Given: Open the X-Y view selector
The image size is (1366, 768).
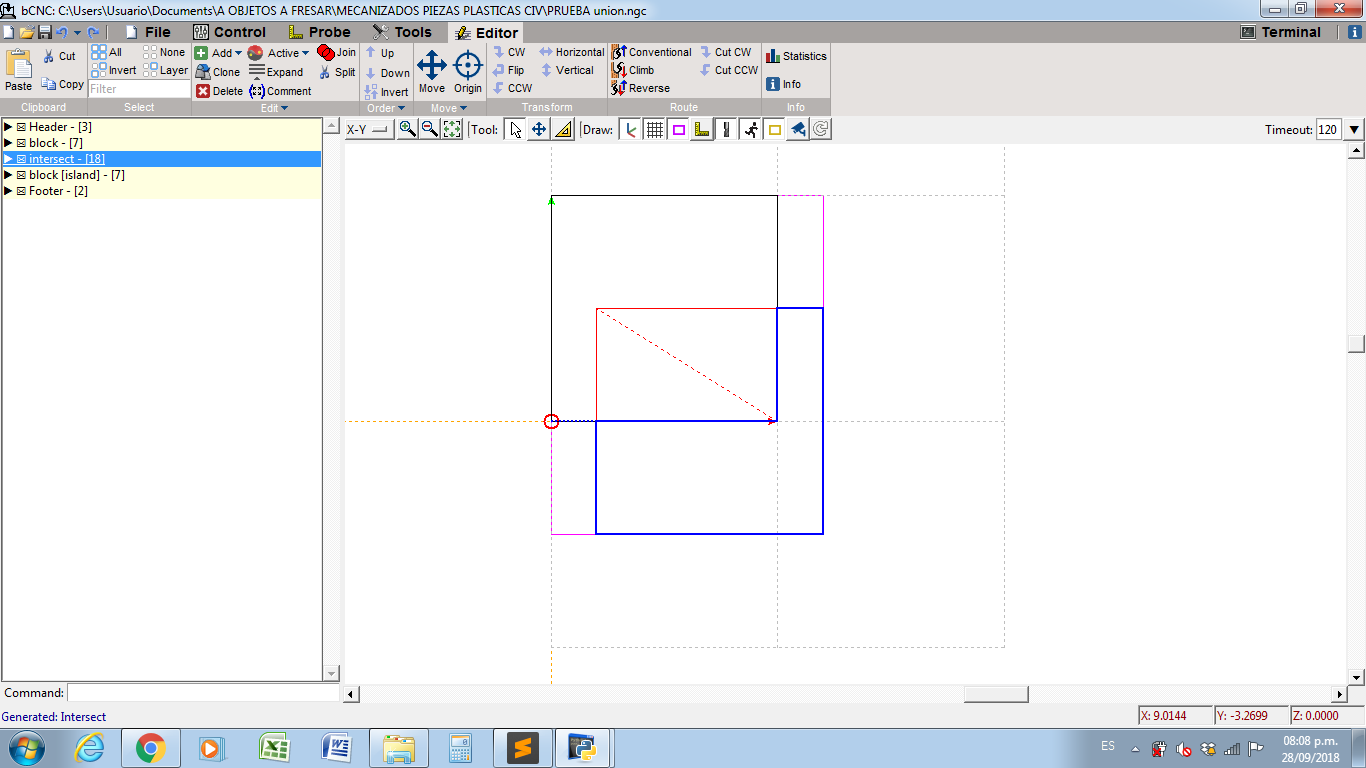Looking at the screenshot, I should pos(368,129).
